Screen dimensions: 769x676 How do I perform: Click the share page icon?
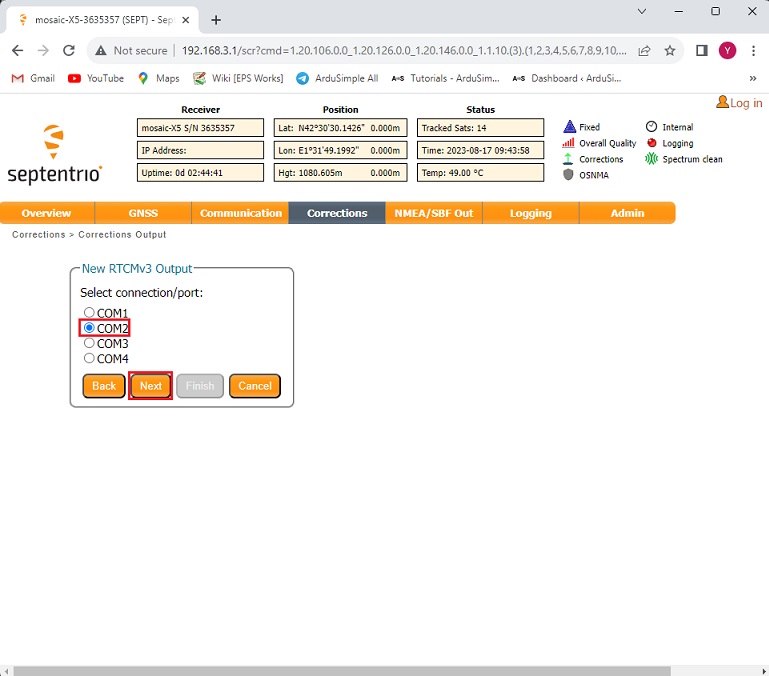click(645, 50)
